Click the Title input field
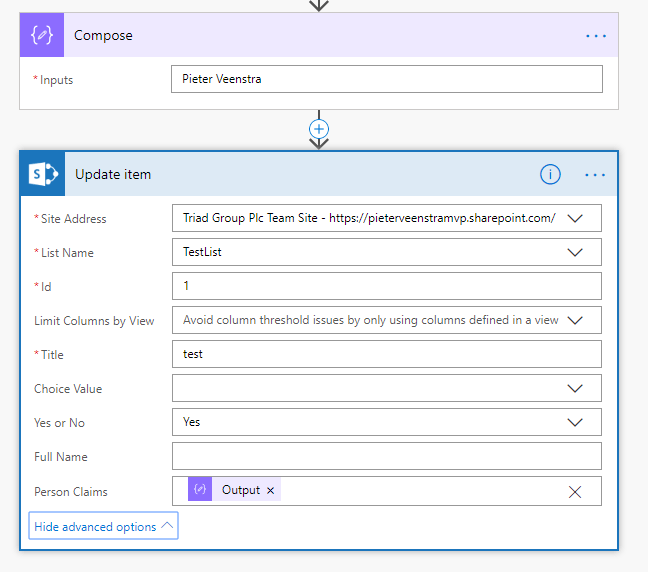The image size is (648, 572). 387,354
